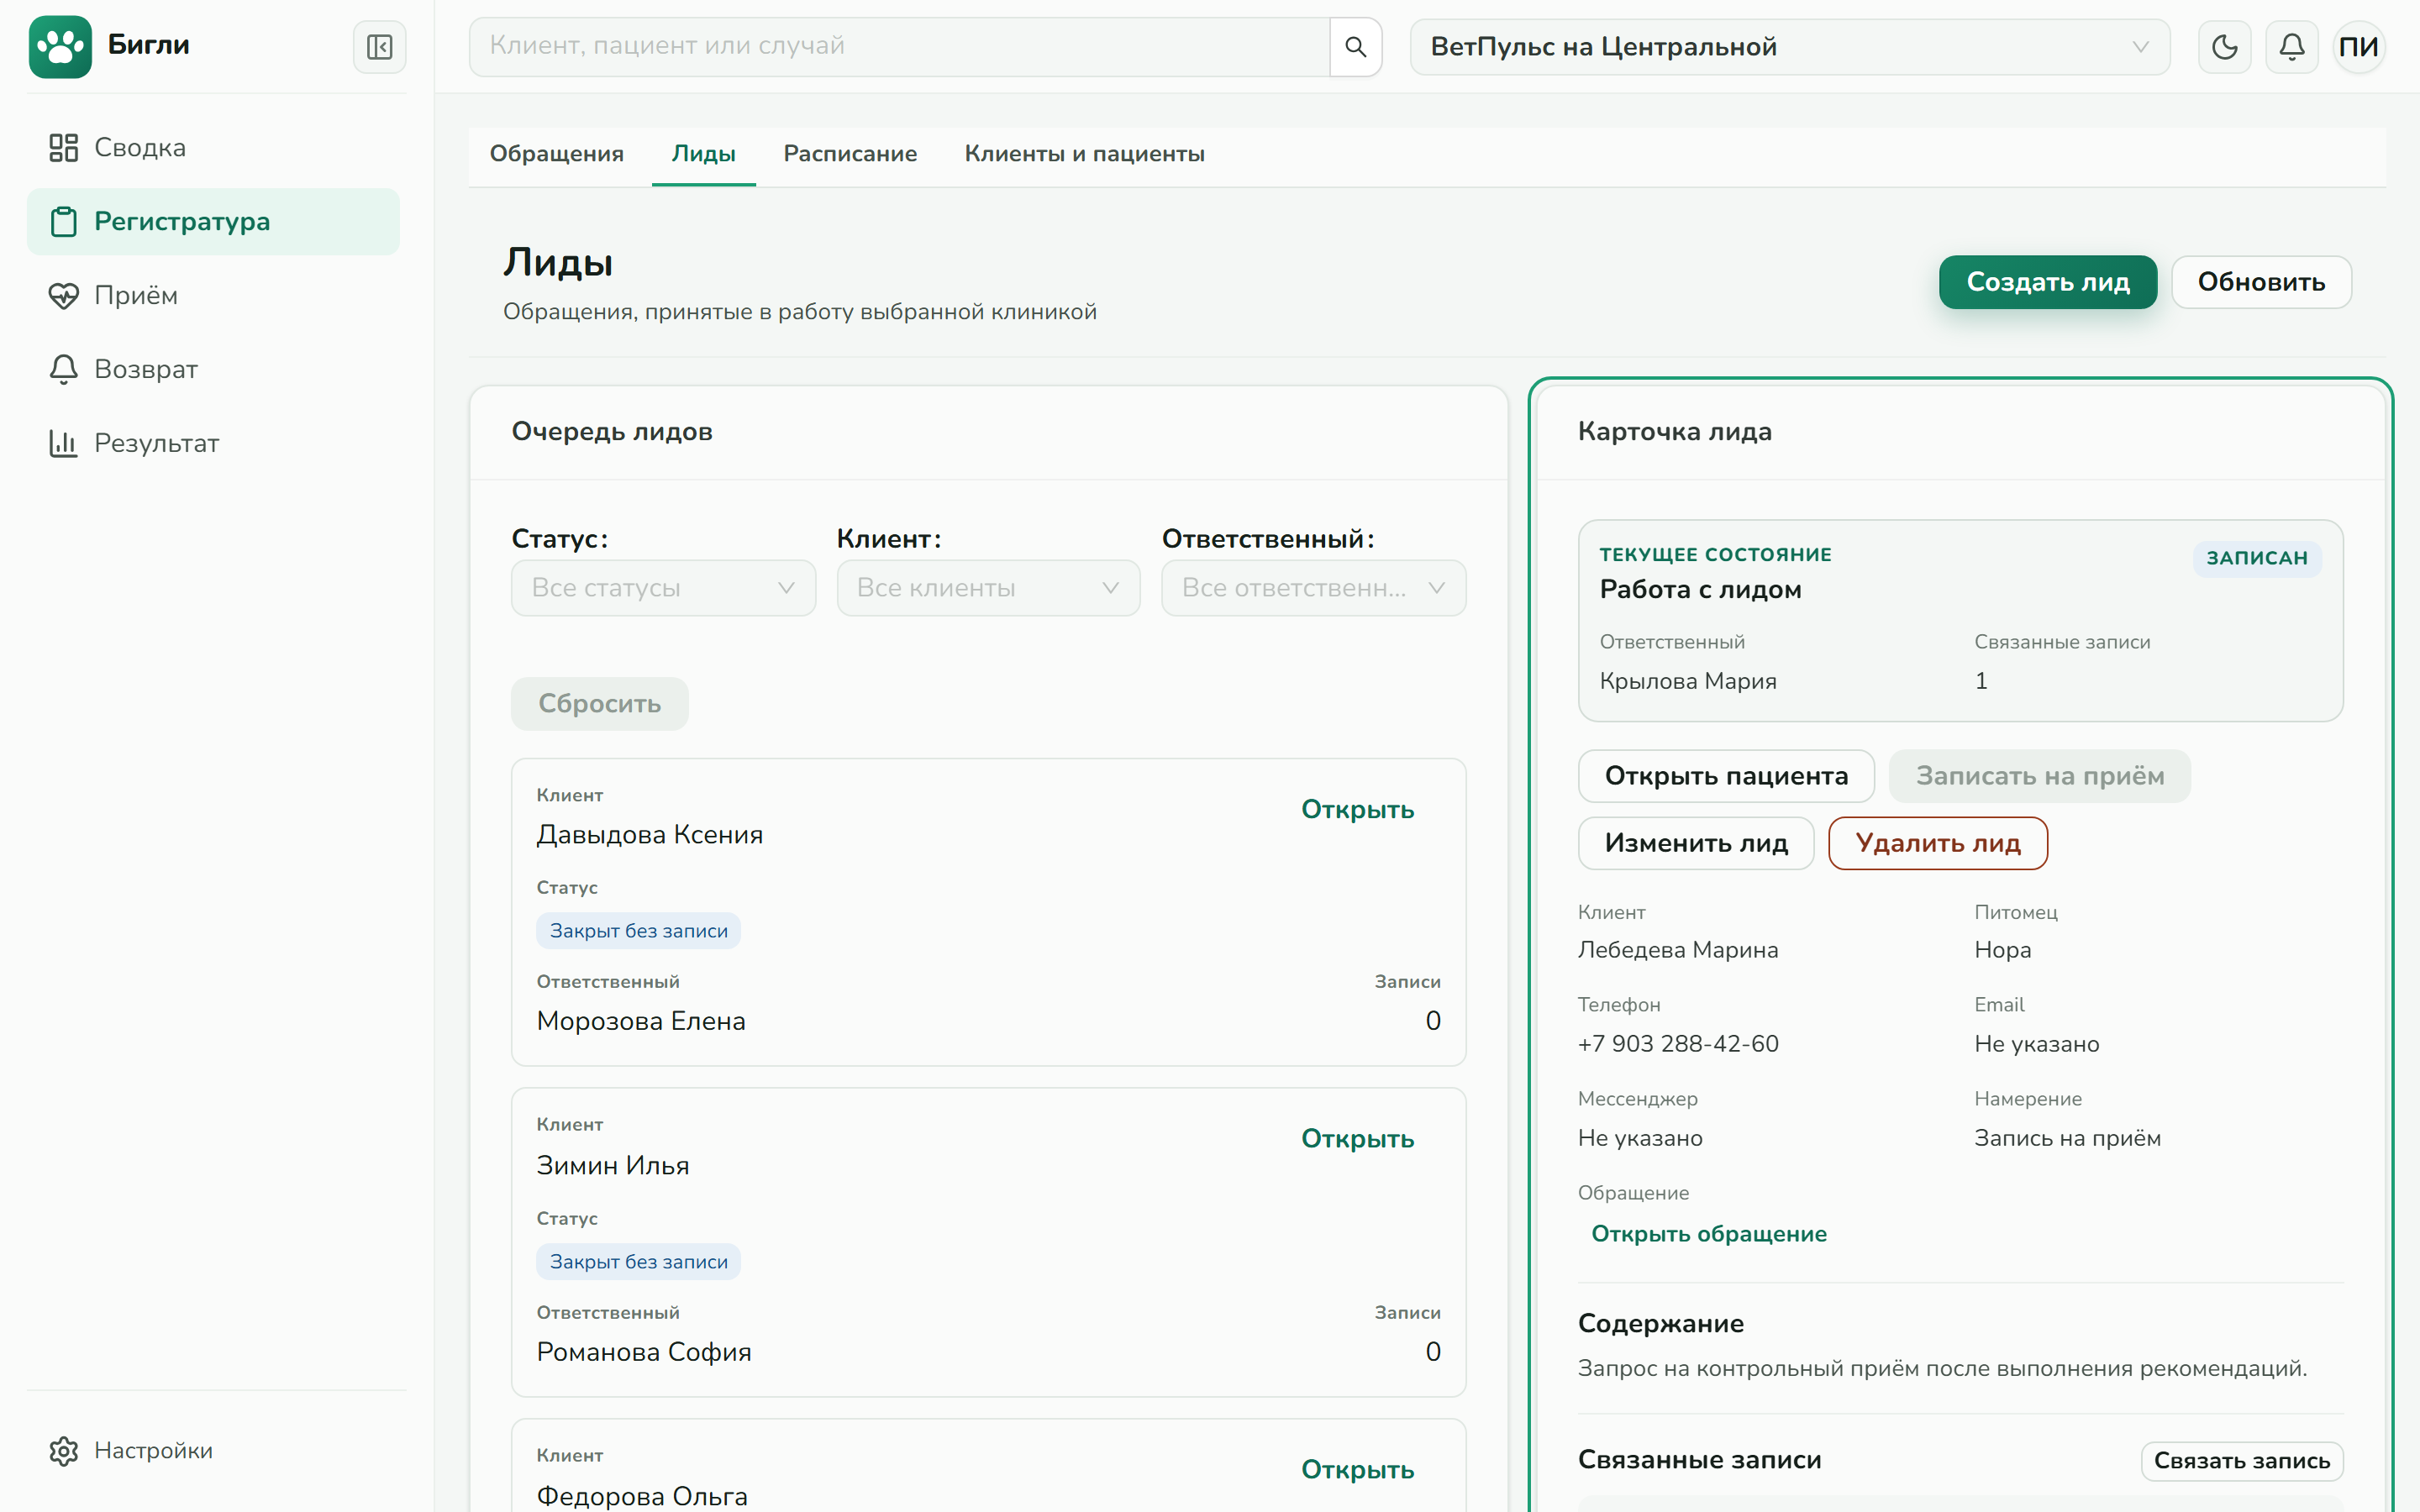Click the search magnifier icon
The image size is (2420, 1512).
(x=1355, y=47)
